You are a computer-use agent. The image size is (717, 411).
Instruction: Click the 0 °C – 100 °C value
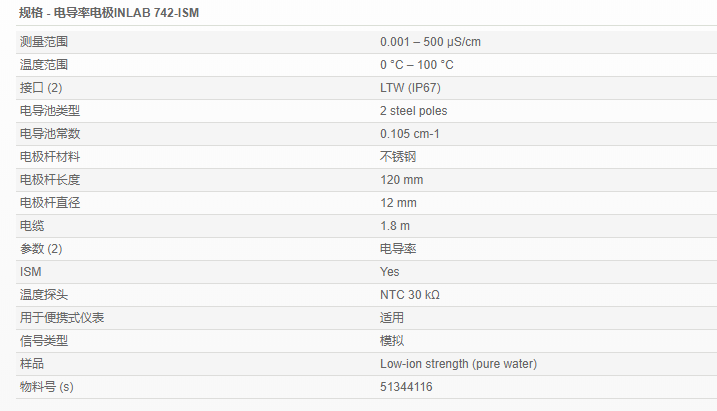tap(417, 64)
